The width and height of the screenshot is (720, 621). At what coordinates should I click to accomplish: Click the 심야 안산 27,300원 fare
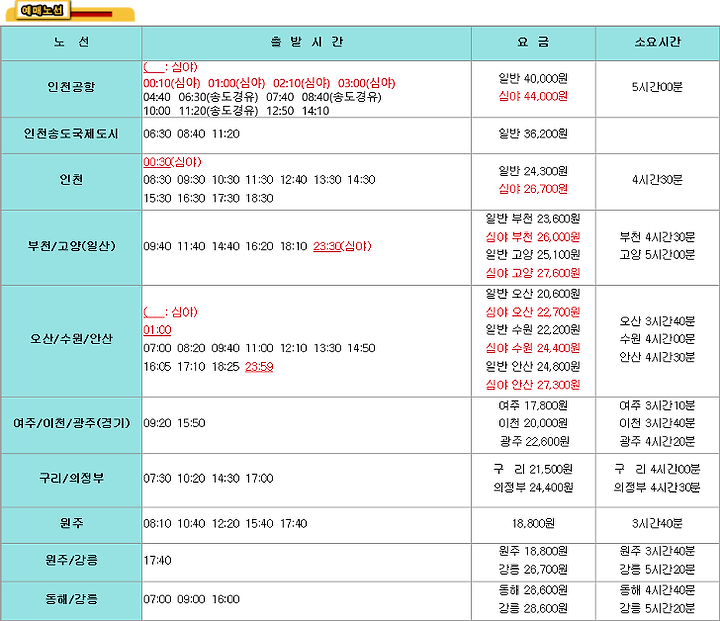[533, 385]
